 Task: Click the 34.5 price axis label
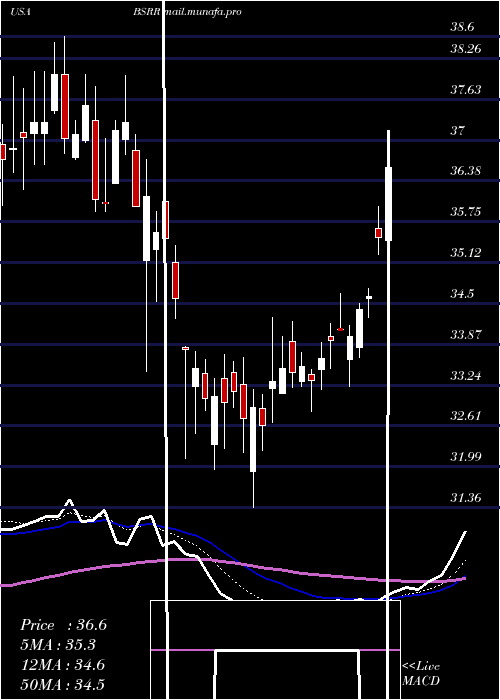[462, 294]
